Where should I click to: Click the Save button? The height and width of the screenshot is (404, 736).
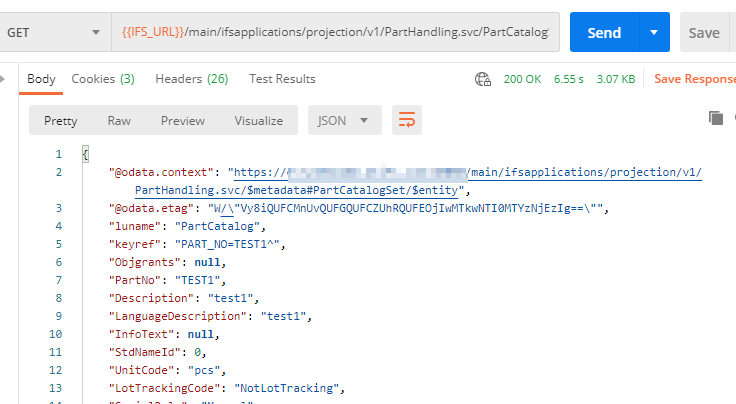tap(705, 33)
